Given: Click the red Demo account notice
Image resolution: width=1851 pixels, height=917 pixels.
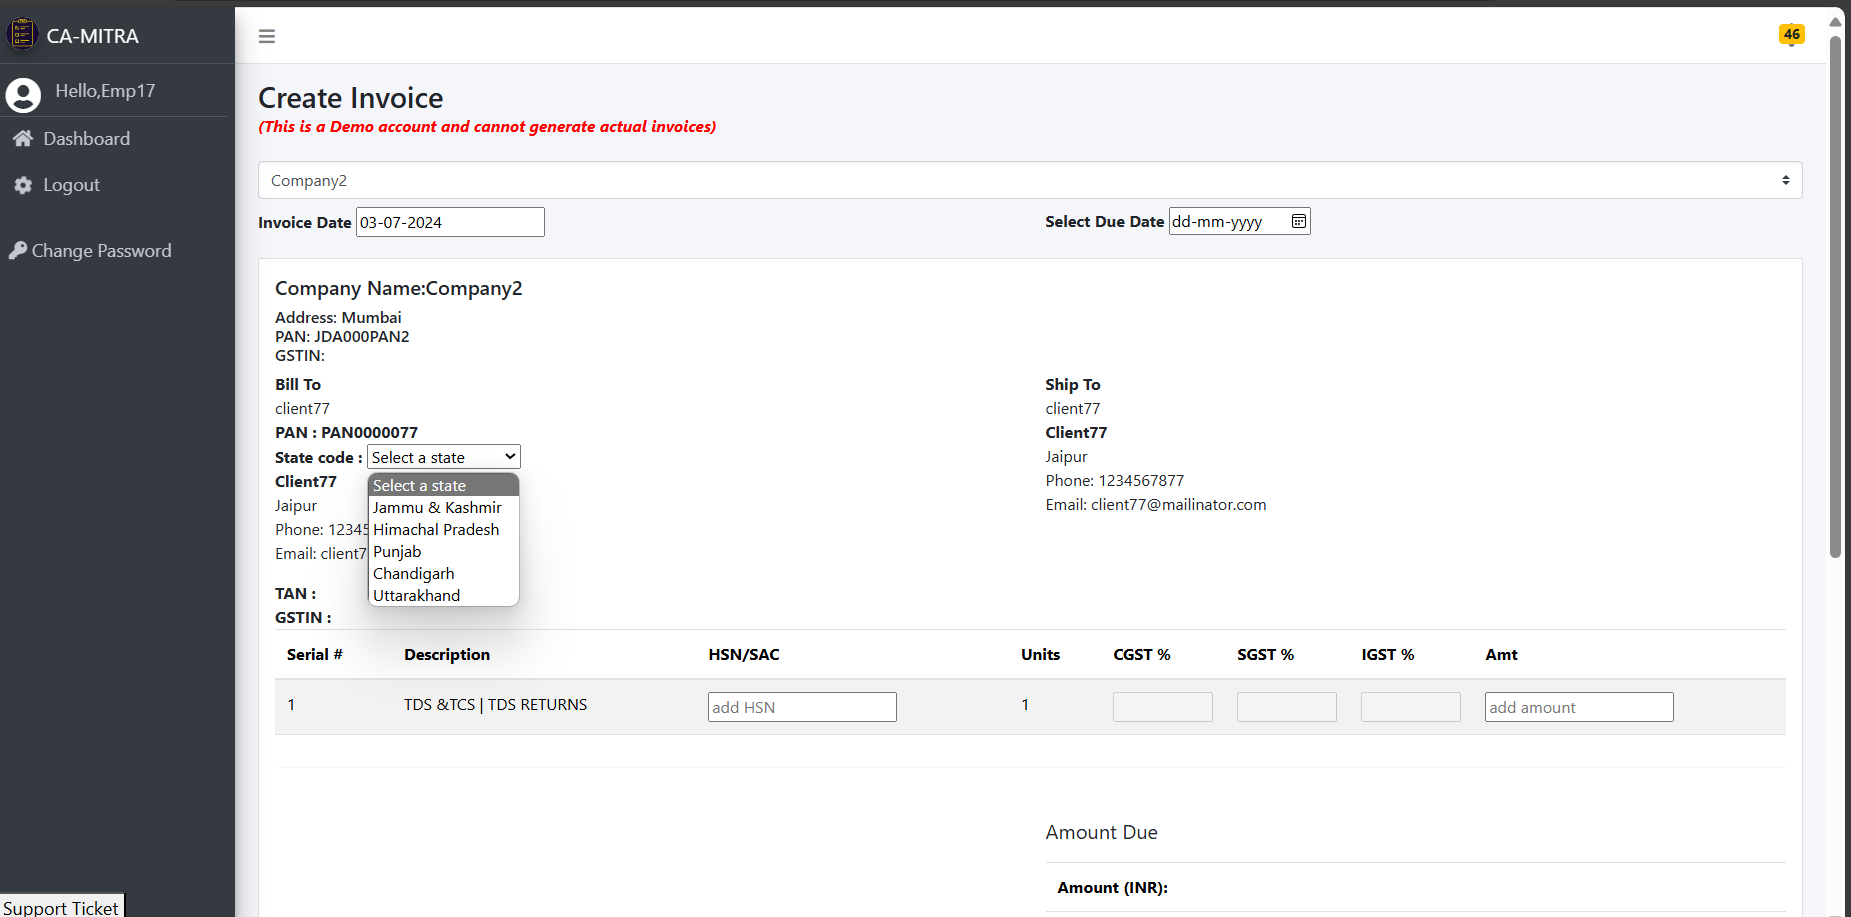Looking at the screenshot, I should [x=487, y=127].
